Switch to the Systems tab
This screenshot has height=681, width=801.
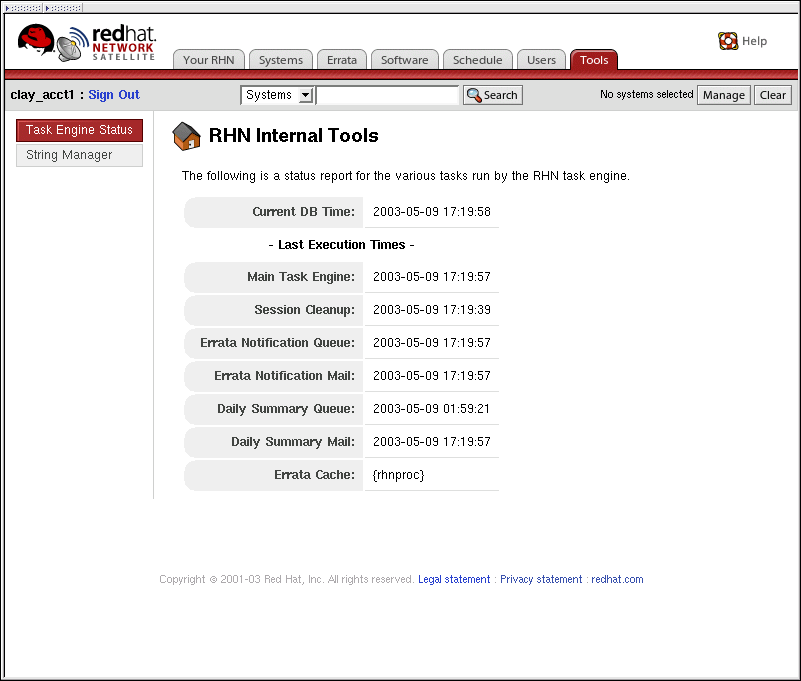[281, 60]
